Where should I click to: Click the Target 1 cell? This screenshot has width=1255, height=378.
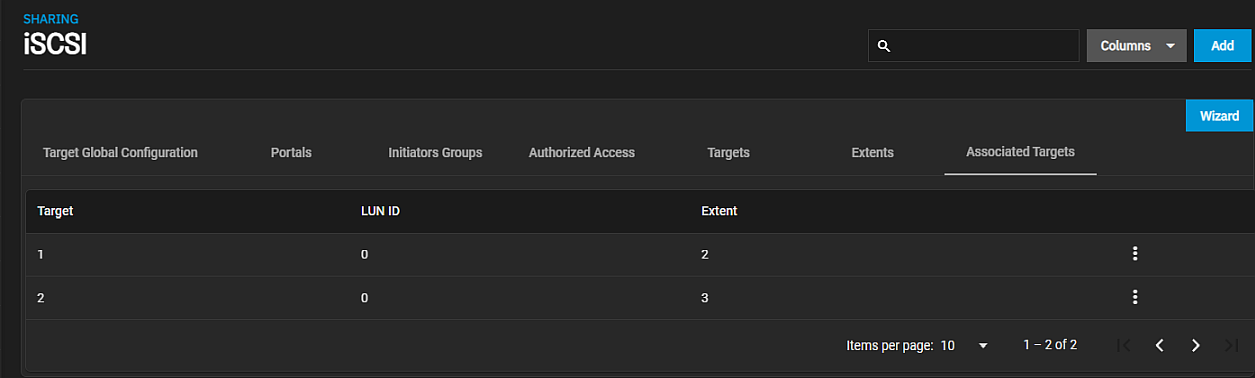40,255
